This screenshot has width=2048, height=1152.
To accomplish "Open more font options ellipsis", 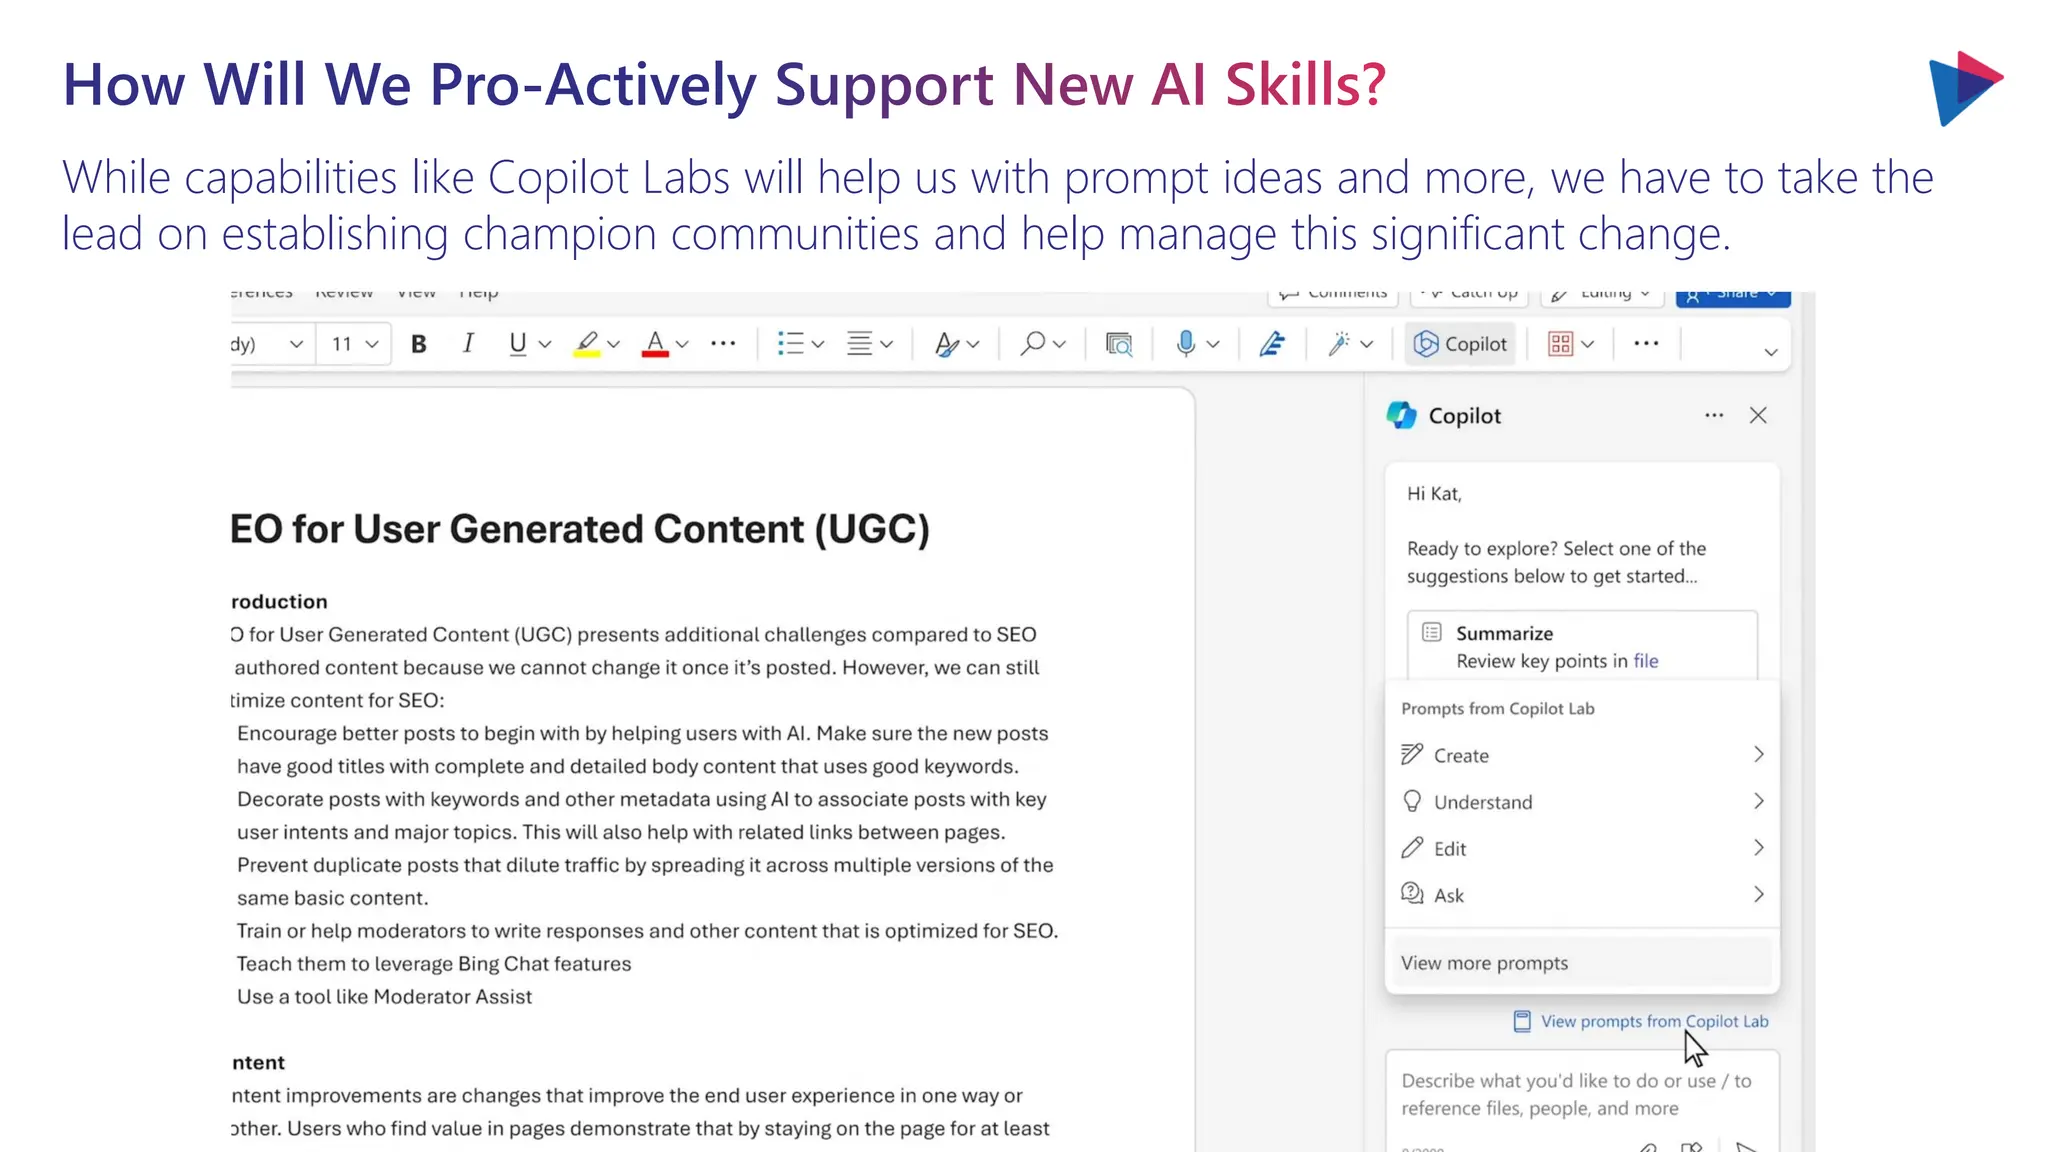I will 723,344.
